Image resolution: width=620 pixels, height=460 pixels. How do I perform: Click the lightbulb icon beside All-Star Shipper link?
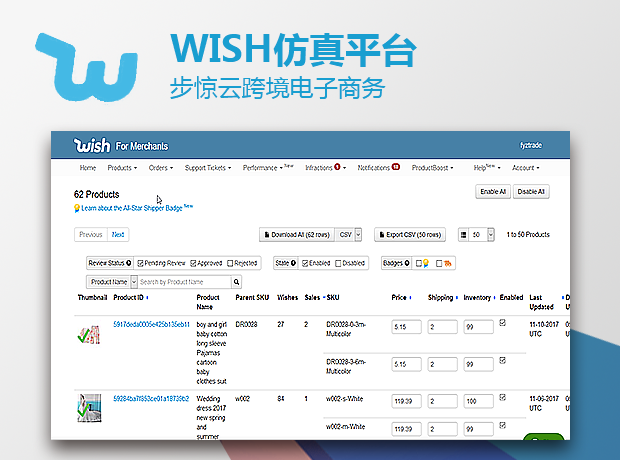77,208
